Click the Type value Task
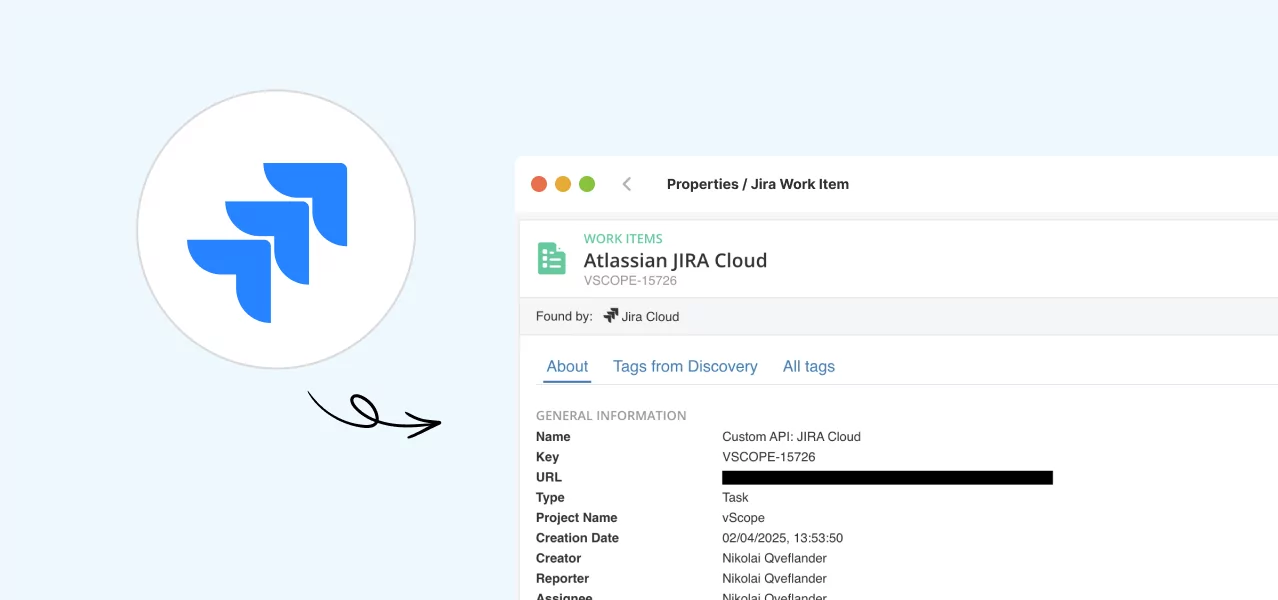 [x=735, y=497]
